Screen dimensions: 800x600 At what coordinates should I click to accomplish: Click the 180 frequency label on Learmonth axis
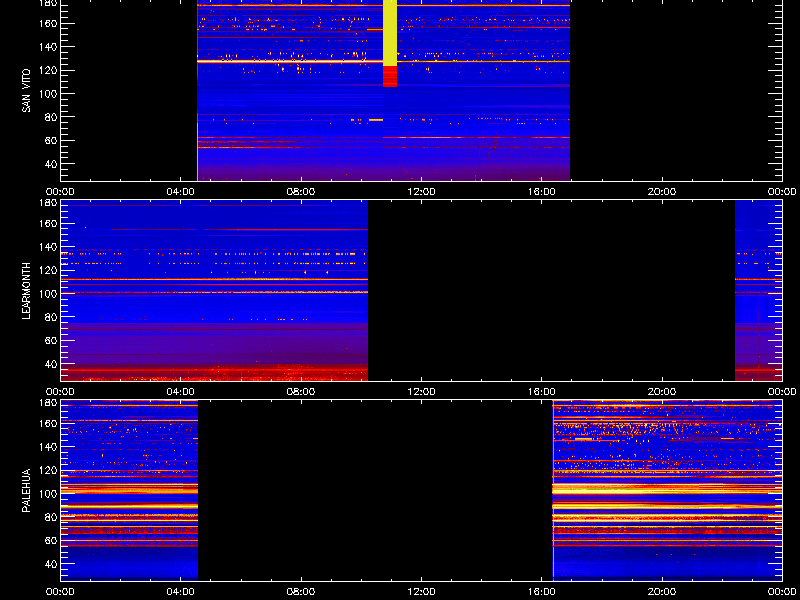pyautogui.click(x=47, y=203)
